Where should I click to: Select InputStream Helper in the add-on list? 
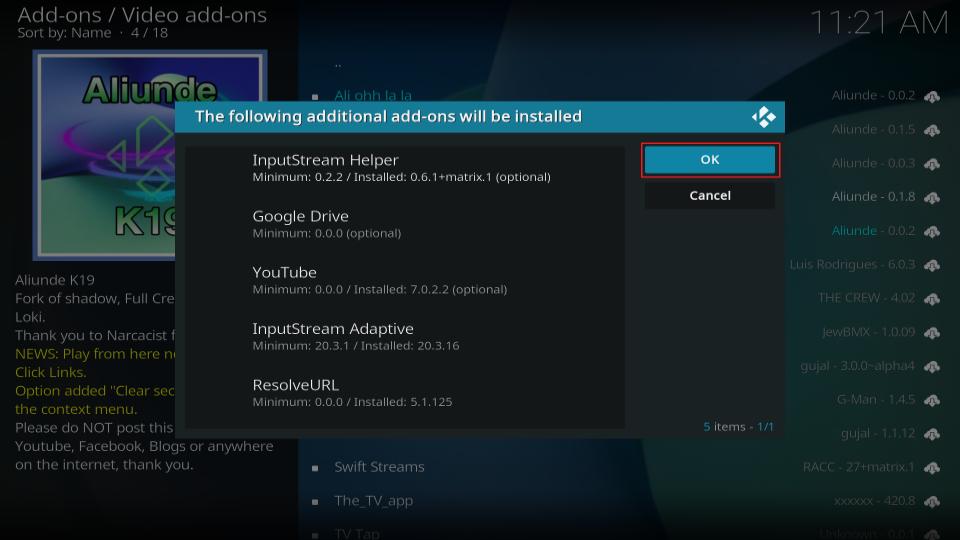click(x=405, y=168)
